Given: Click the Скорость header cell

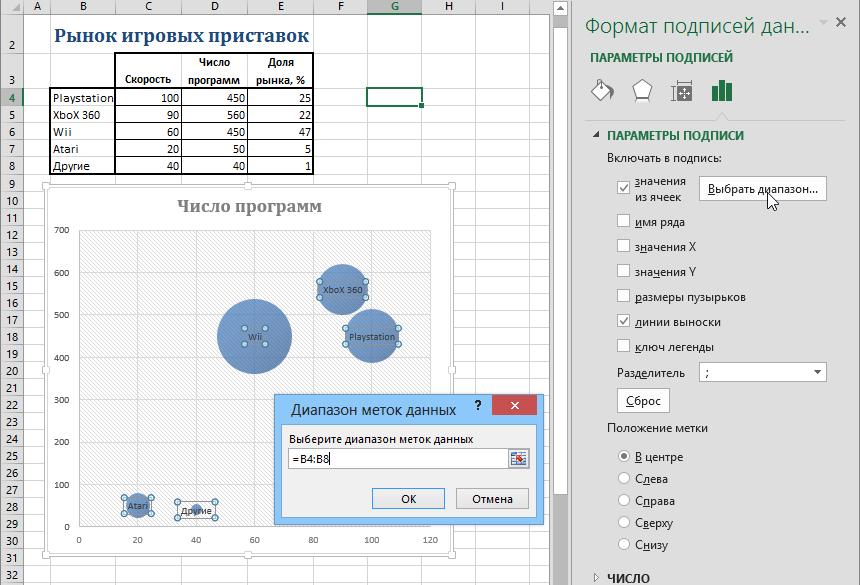Looking at the screenshot, I should [x=148, y=70].
